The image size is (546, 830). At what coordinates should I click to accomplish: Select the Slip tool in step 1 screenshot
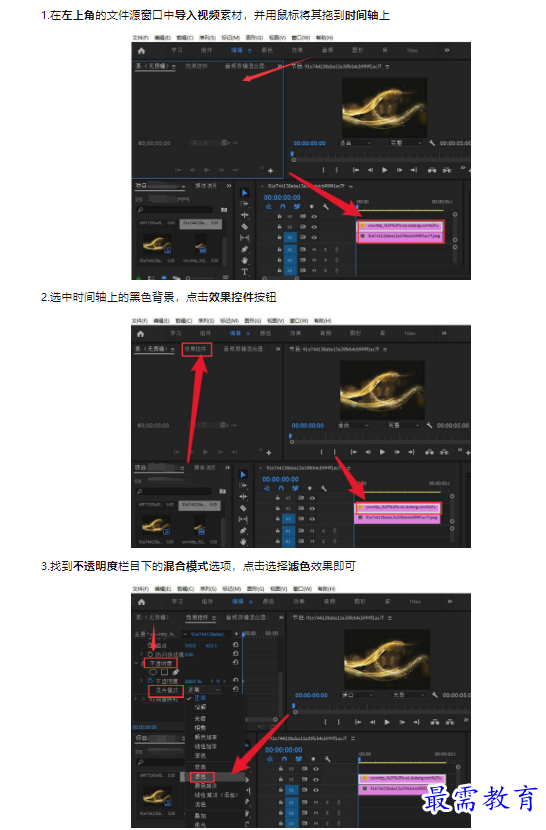245,238
